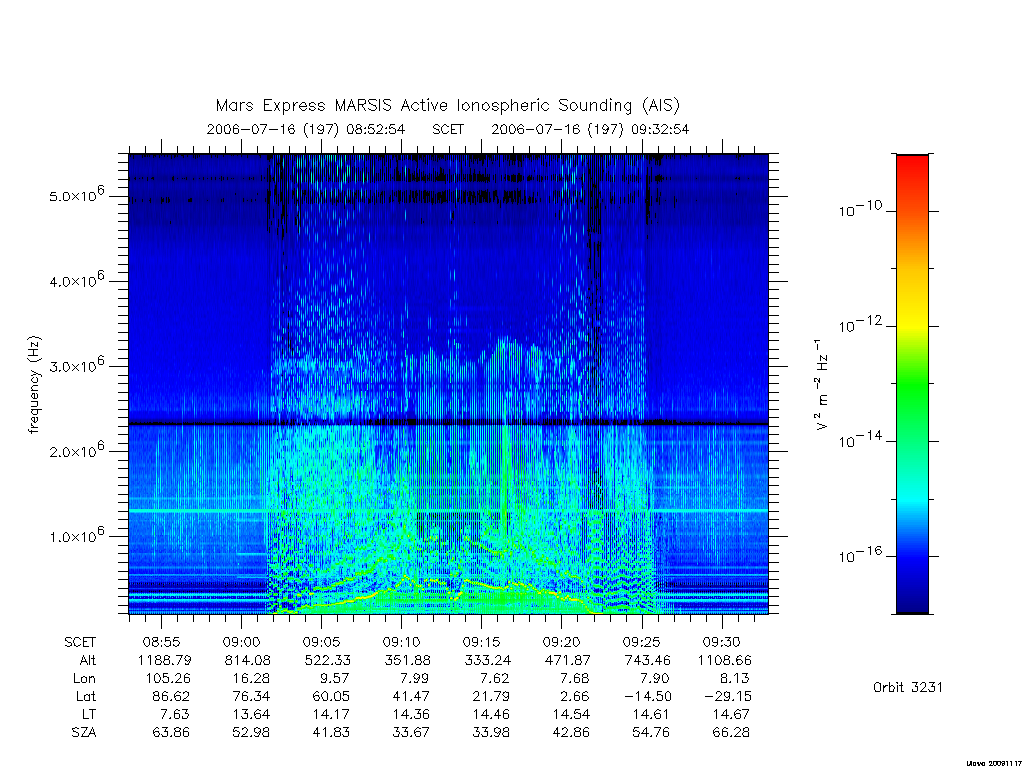Click the V² m⁻² Hz⁻¹ units label
1024x768 pixels.
point(822,385)
